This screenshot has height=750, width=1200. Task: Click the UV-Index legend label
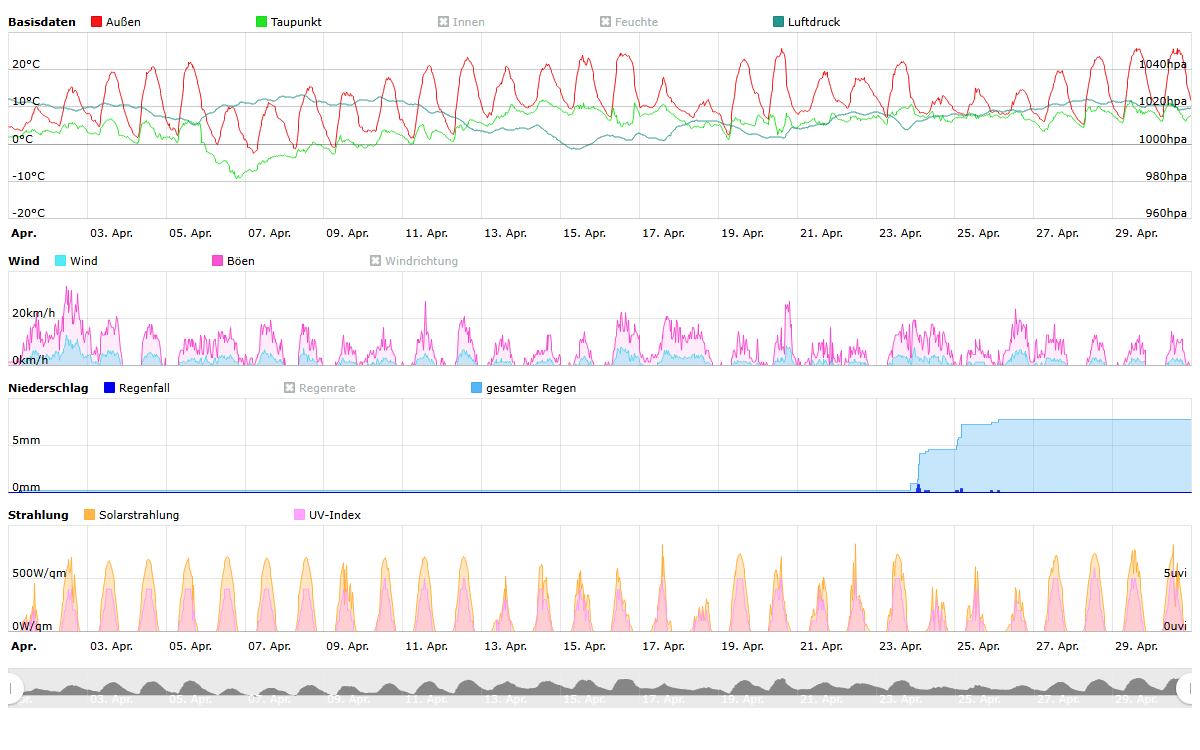(334, 515)
